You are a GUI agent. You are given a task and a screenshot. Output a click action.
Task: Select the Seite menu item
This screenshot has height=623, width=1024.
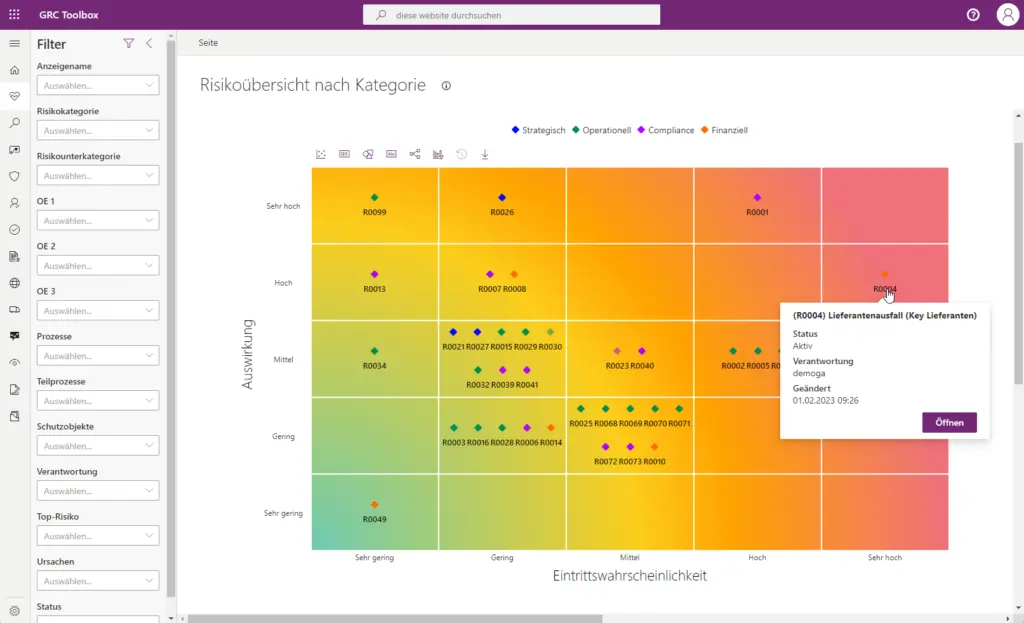click(208, 43)
